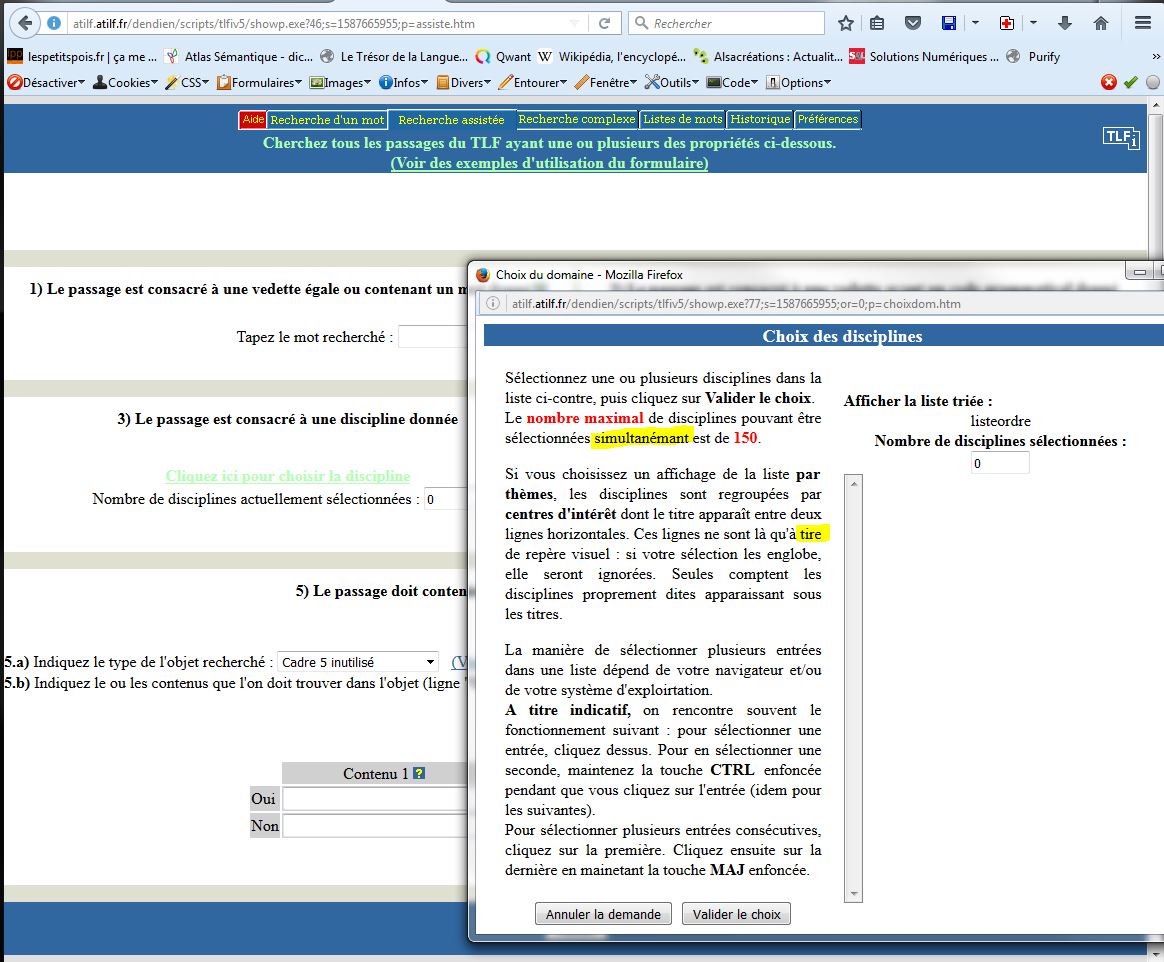Click the 'Oui' input field for Contenu 1

pyautogui.click(x=375, y=799)
